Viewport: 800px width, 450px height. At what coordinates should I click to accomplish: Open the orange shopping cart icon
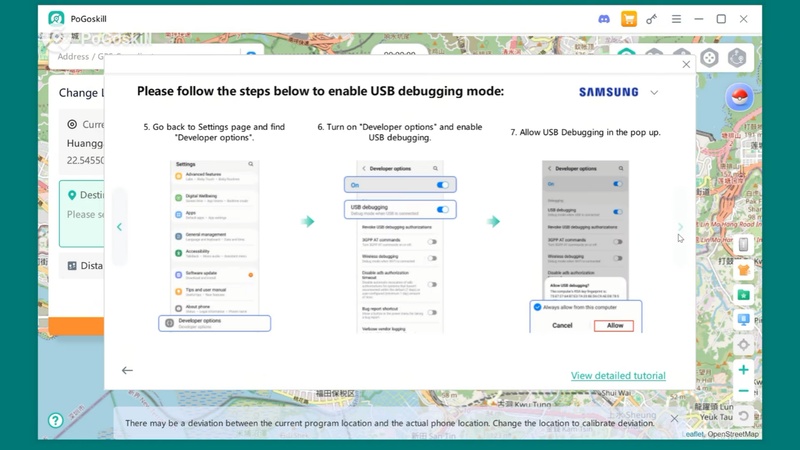pos(629,19)
